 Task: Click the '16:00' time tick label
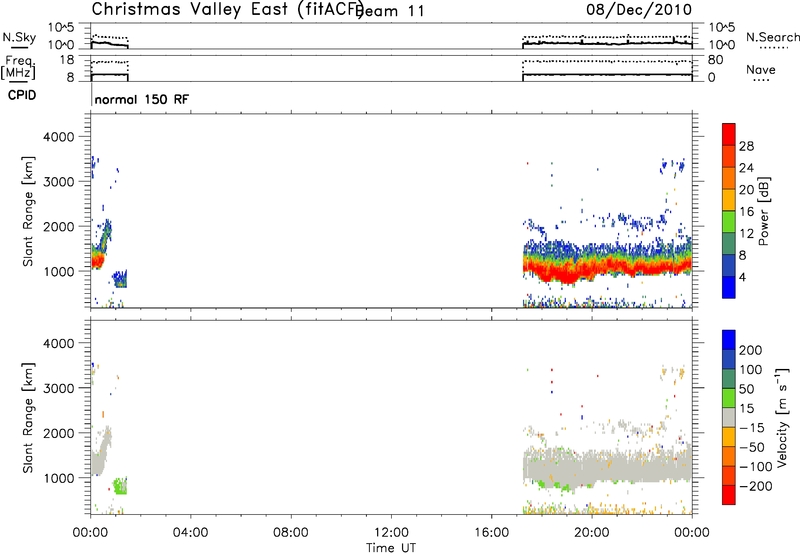coord(491,533)
